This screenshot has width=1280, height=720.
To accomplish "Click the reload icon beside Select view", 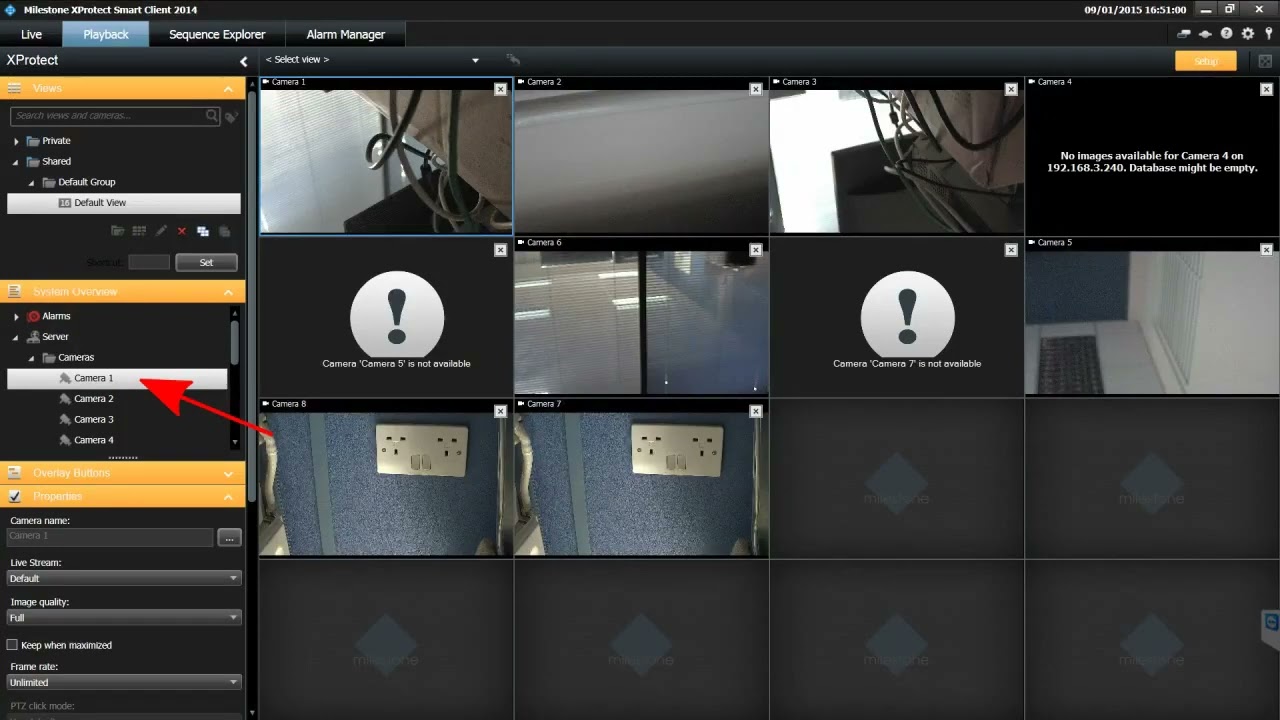I will point(513,60).
